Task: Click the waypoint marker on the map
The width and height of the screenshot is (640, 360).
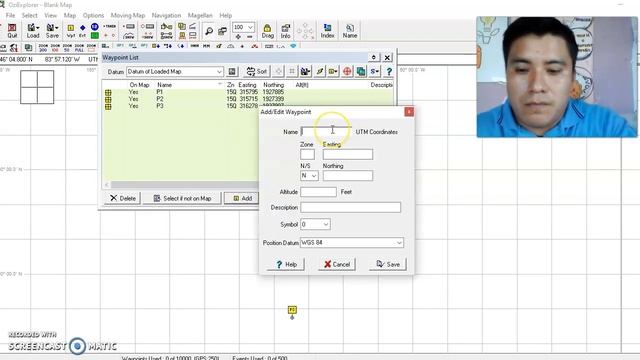Action: click(292, 311)
